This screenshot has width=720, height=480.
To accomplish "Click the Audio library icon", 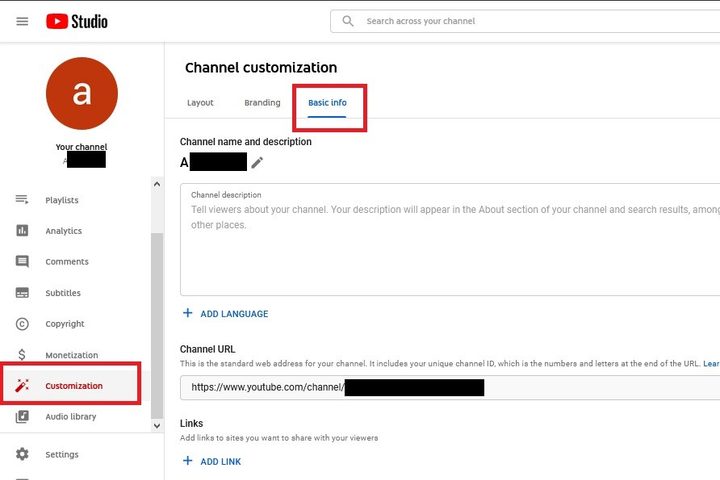I will tap(22, 417).
